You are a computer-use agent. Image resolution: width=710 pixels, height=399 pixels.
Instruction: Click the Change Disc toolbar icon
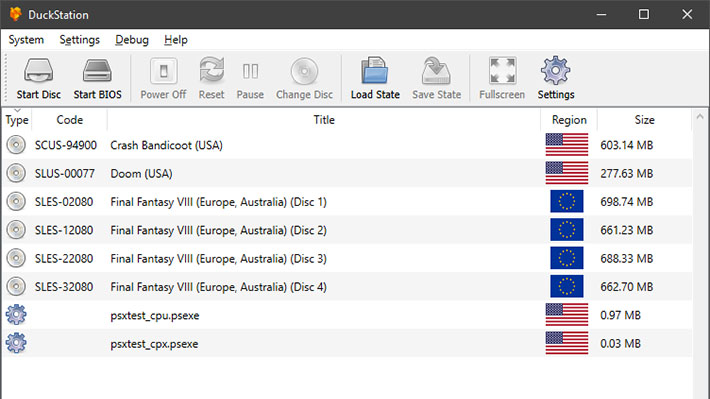tap(304, 71)
